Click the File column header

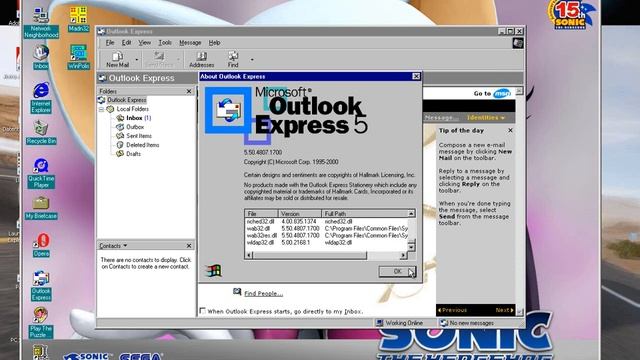point(262,213)
